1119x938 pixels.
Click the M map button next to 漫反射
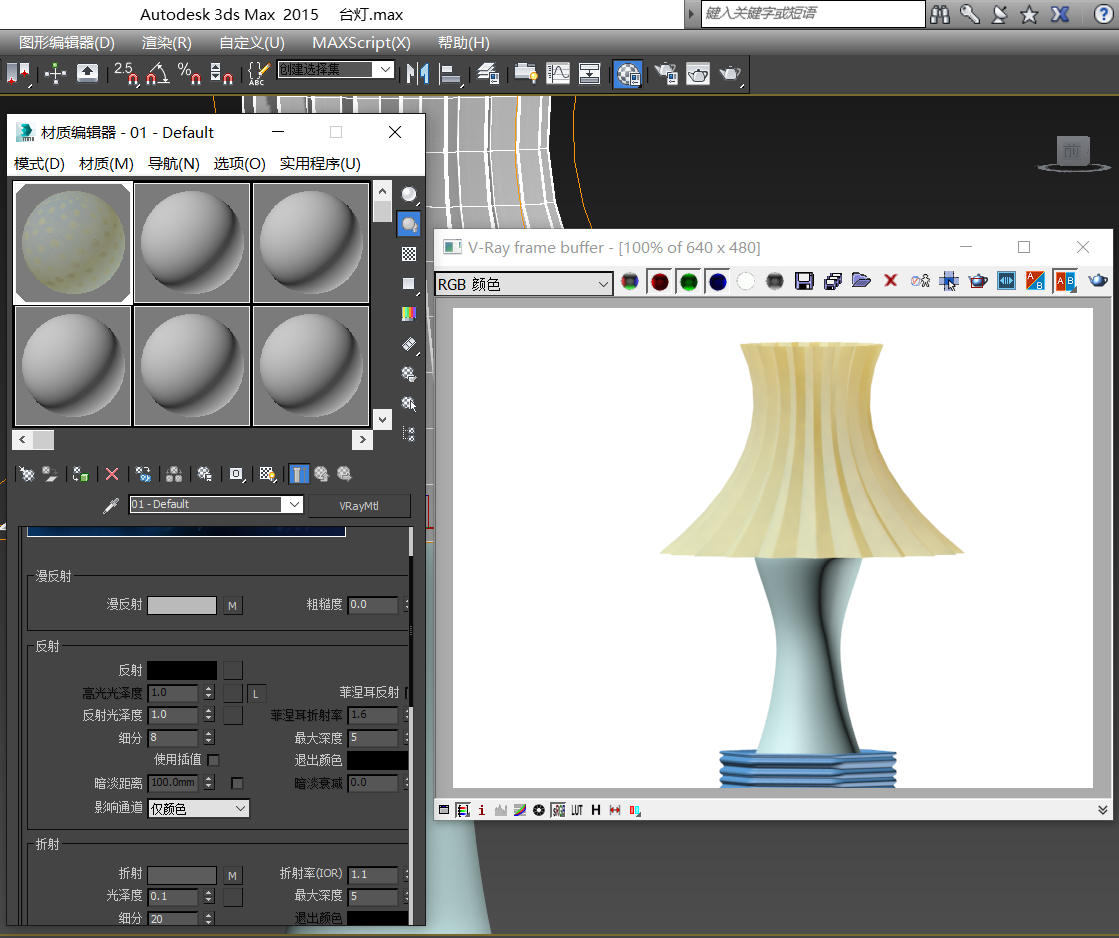coord(232,605)
